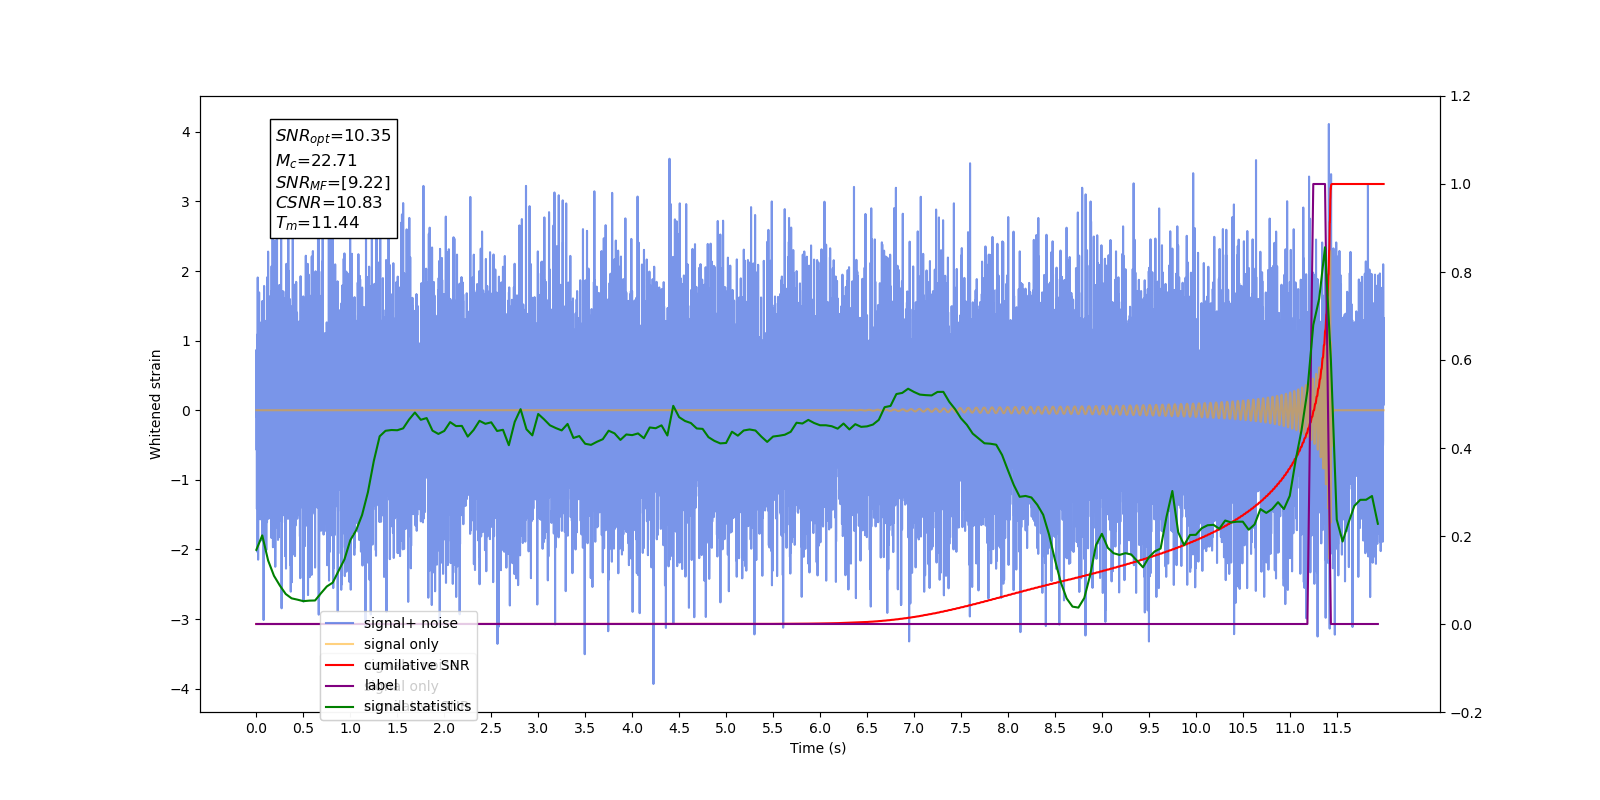Click the 3.0 tick on the time axis
Viewport: 1600px width, 800px height.
pyautogui.click(x=538, y=728)
